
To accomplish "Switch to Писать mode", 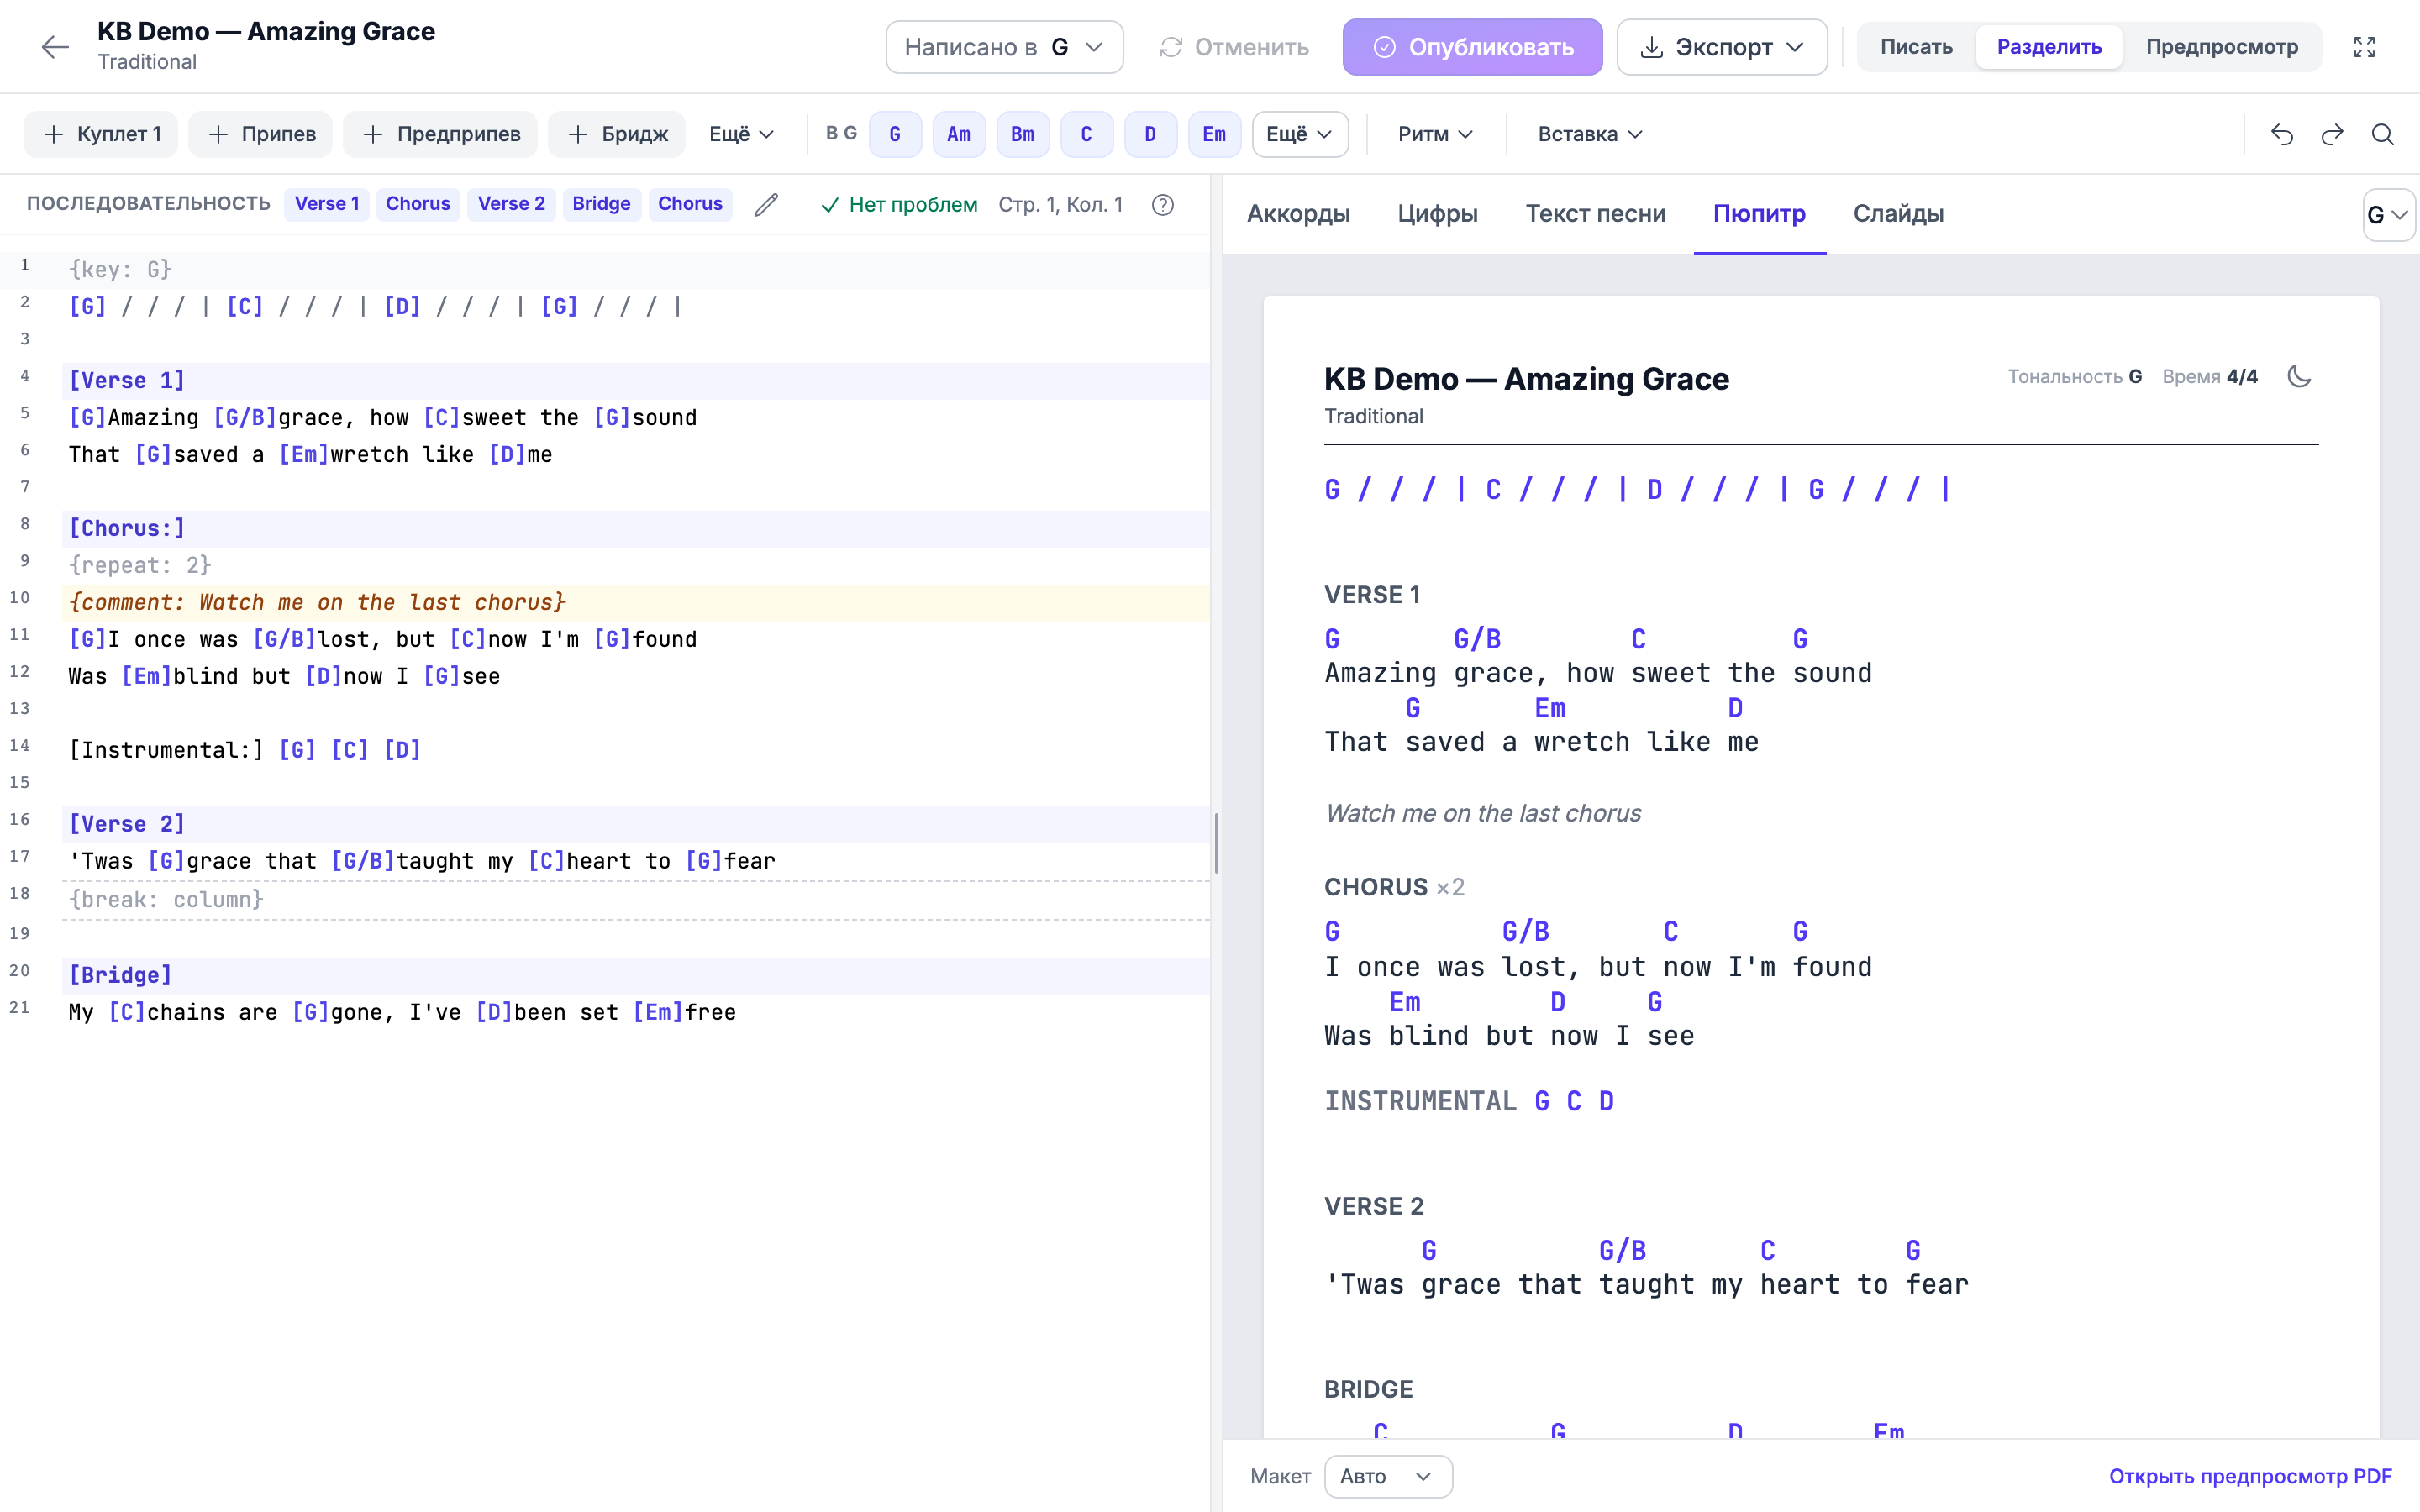I will [x=1916, y=47].
